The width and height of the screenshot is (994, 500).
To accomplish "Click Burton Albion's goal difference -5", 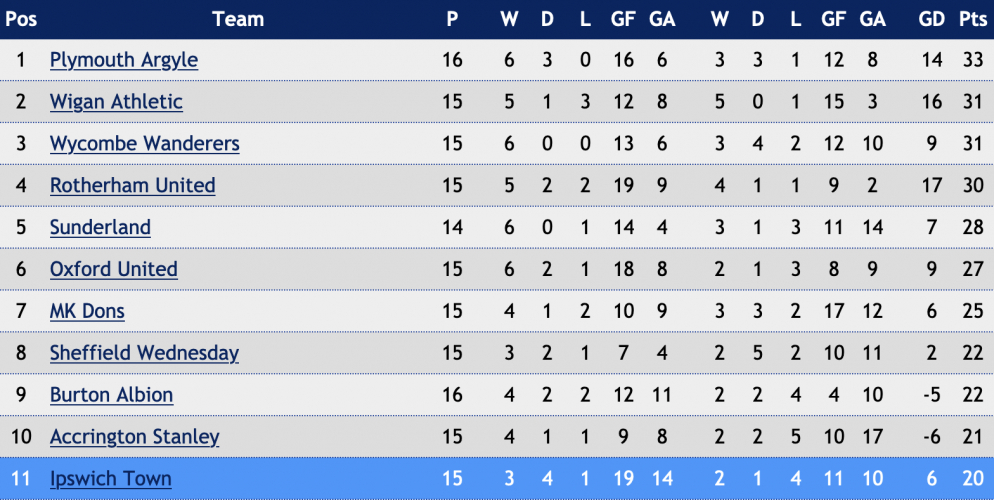I will (x=931, y=395).
